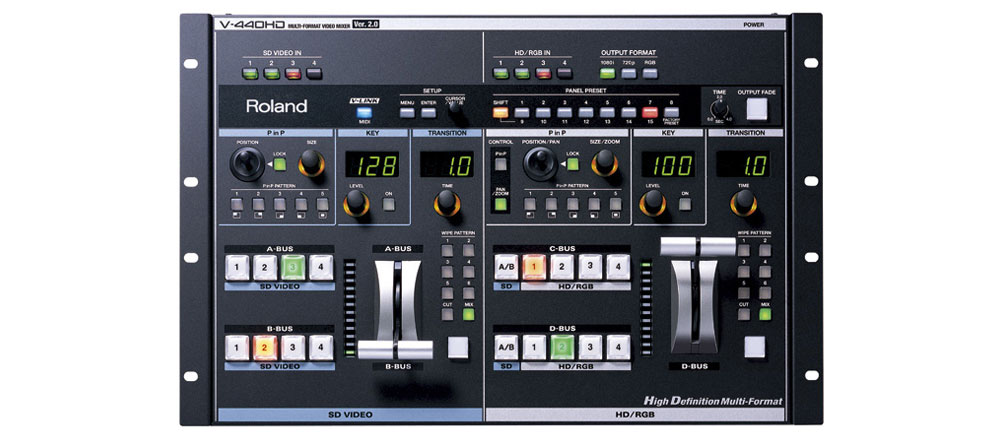
Task: Grab the A-BUS/B-BUS T-bar fader
Action: pyautogui.click(x=395, y=349)
